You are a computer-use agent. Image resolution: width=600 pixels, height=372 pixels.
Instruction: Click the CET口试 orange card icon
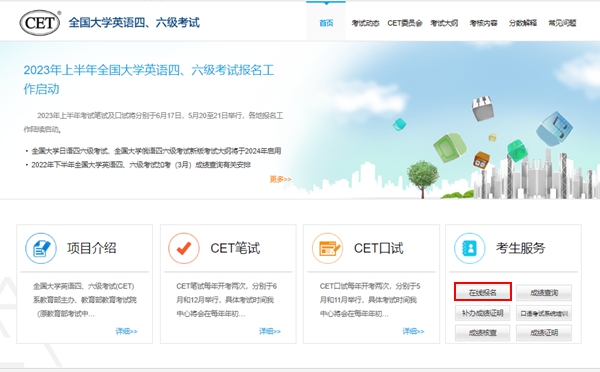pos(328,248)
